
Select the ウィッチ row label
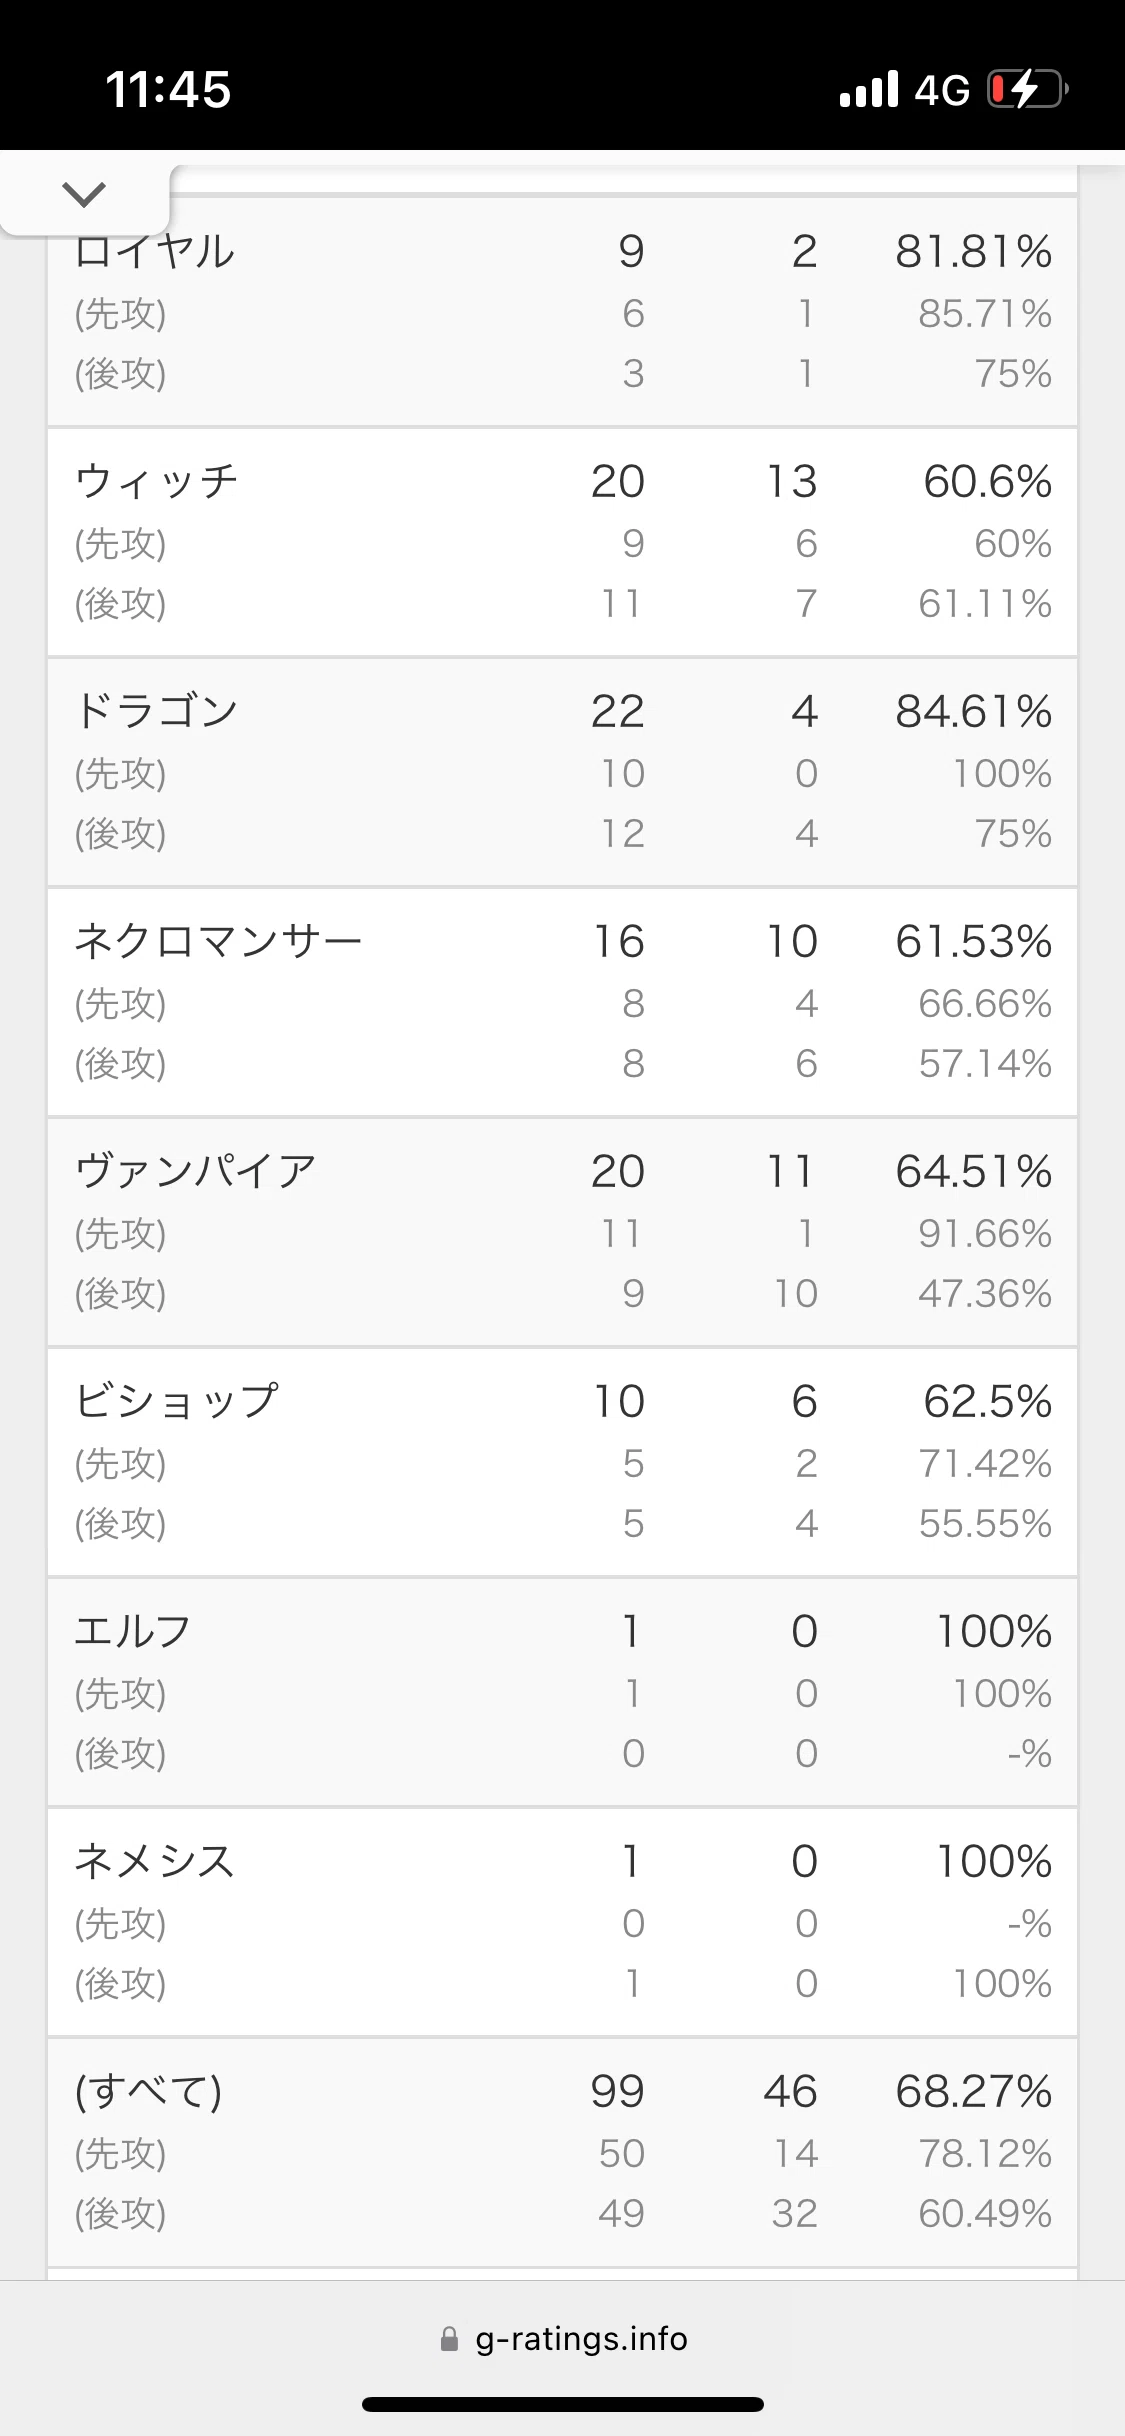point(157,481)
